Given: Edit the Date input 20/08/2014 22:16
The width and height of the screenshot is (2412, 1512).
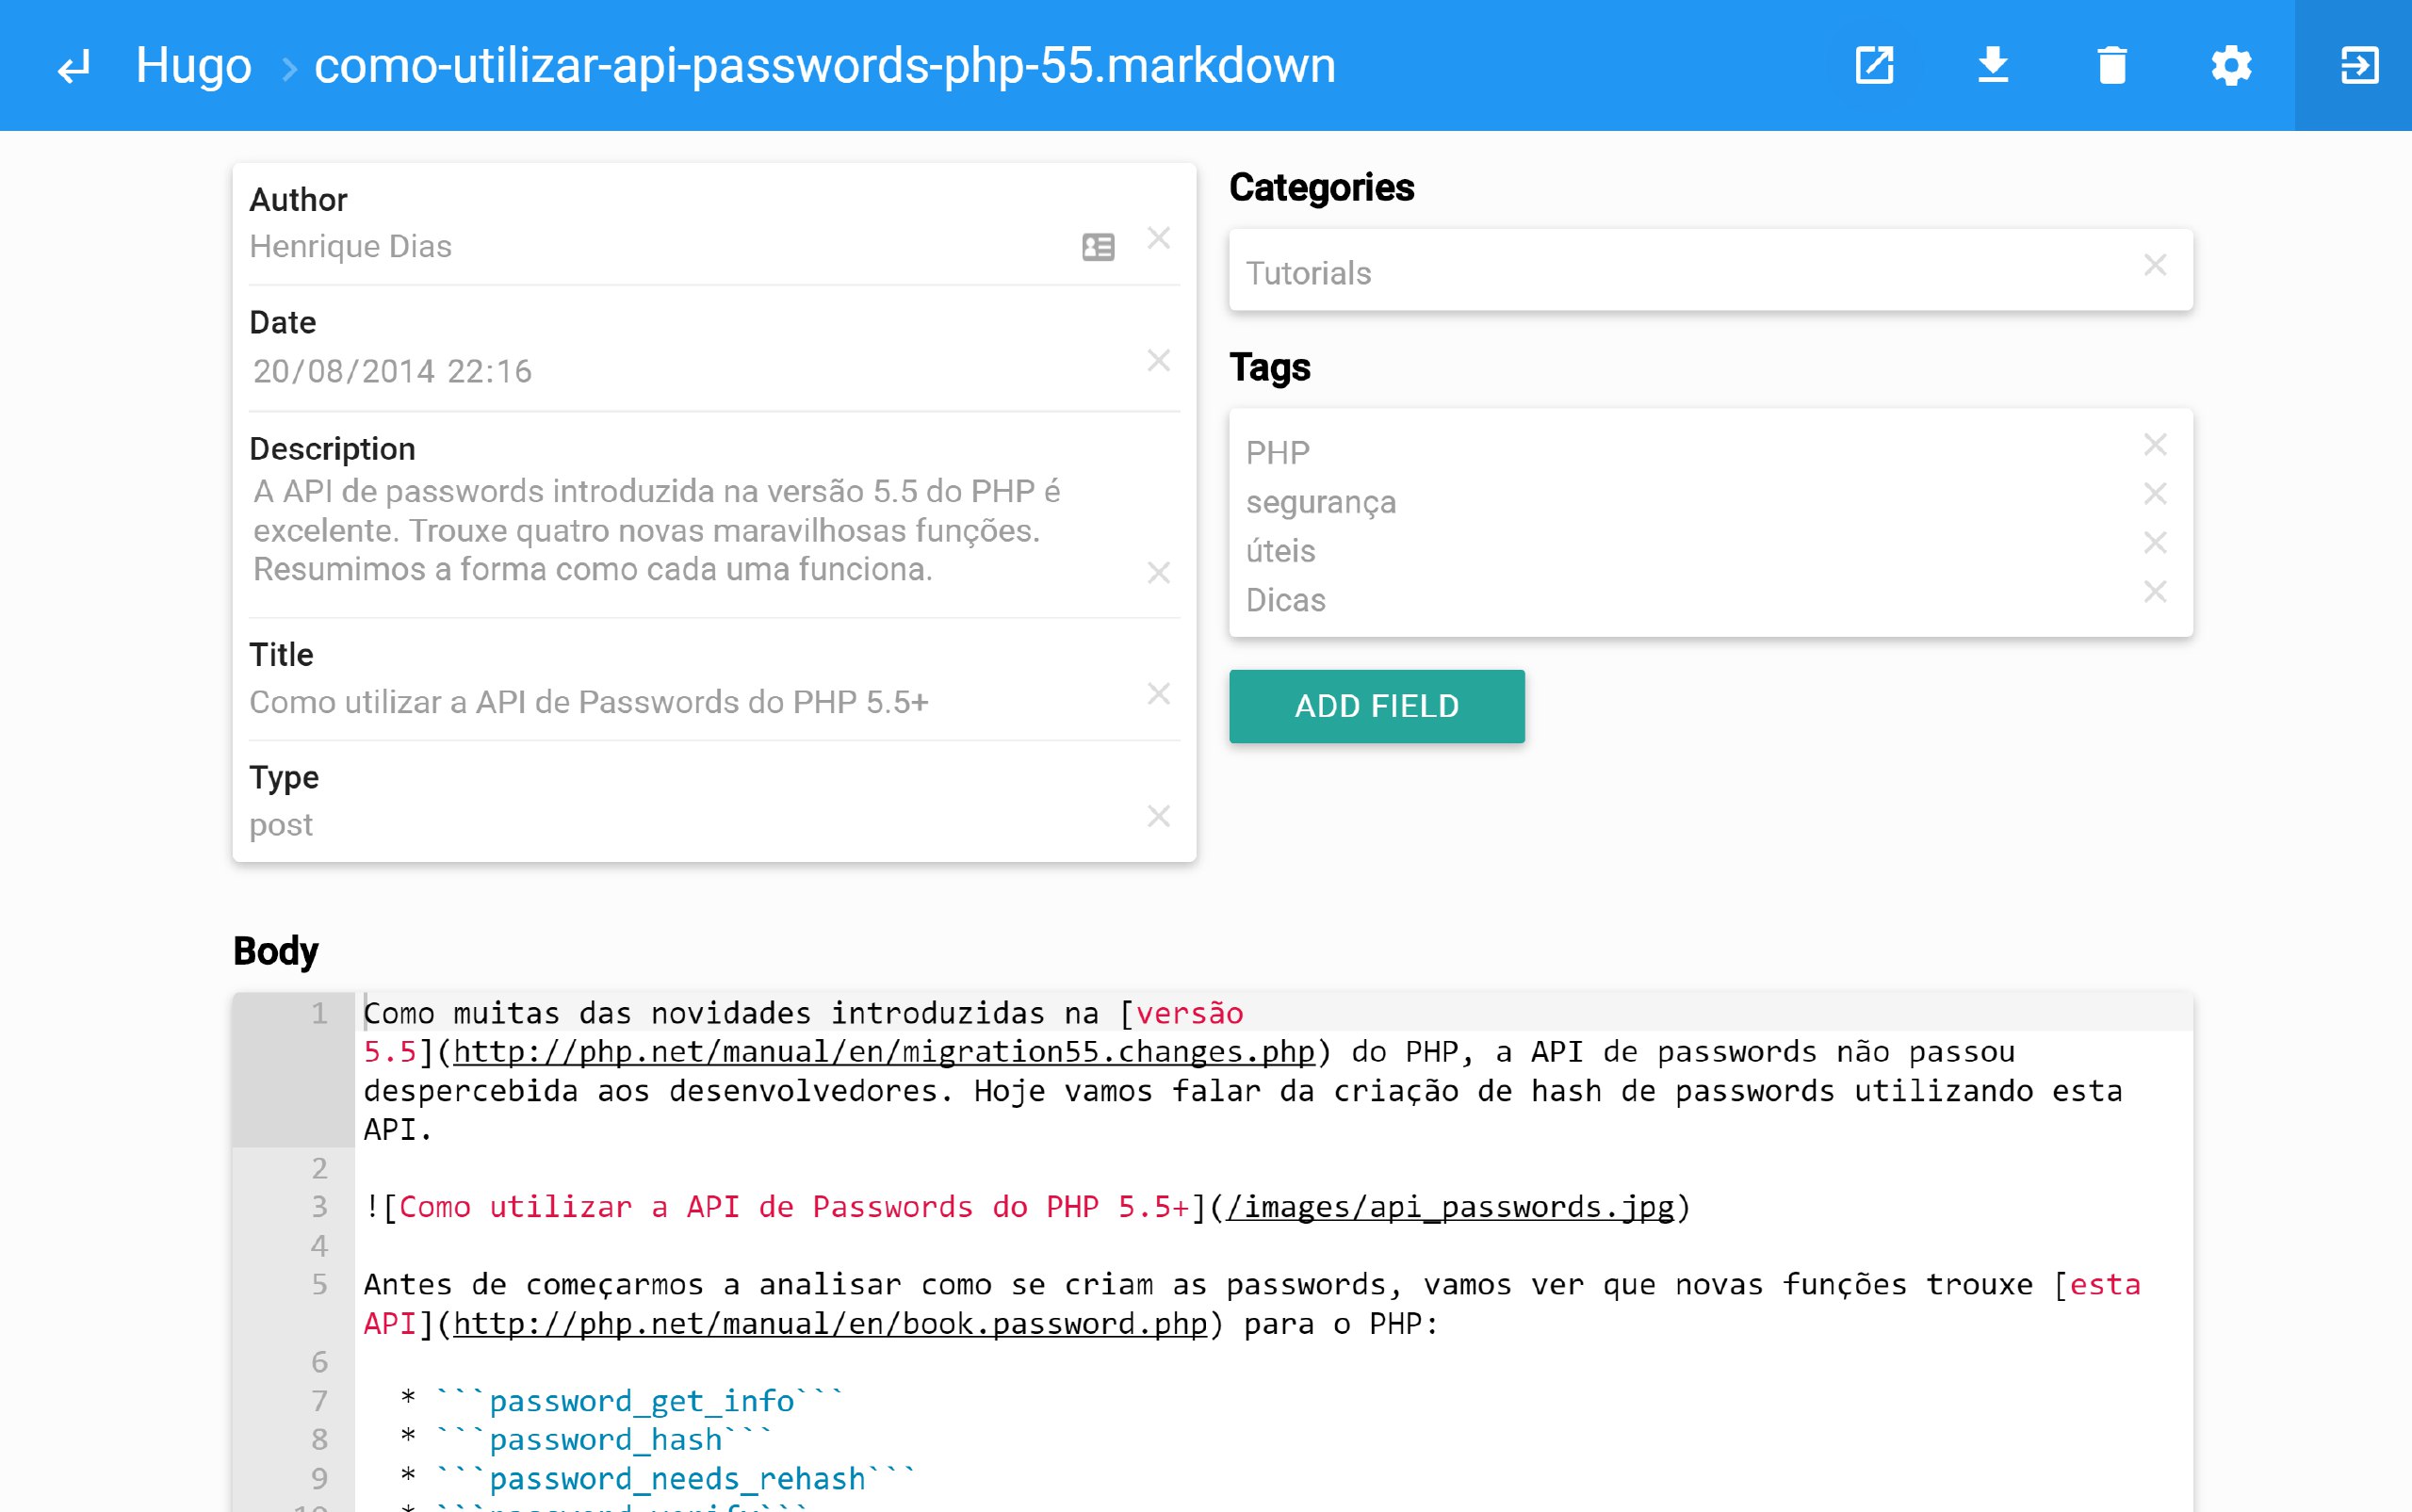Looking at the screenshot, I should pyautogui.click(x=690, y=371).
